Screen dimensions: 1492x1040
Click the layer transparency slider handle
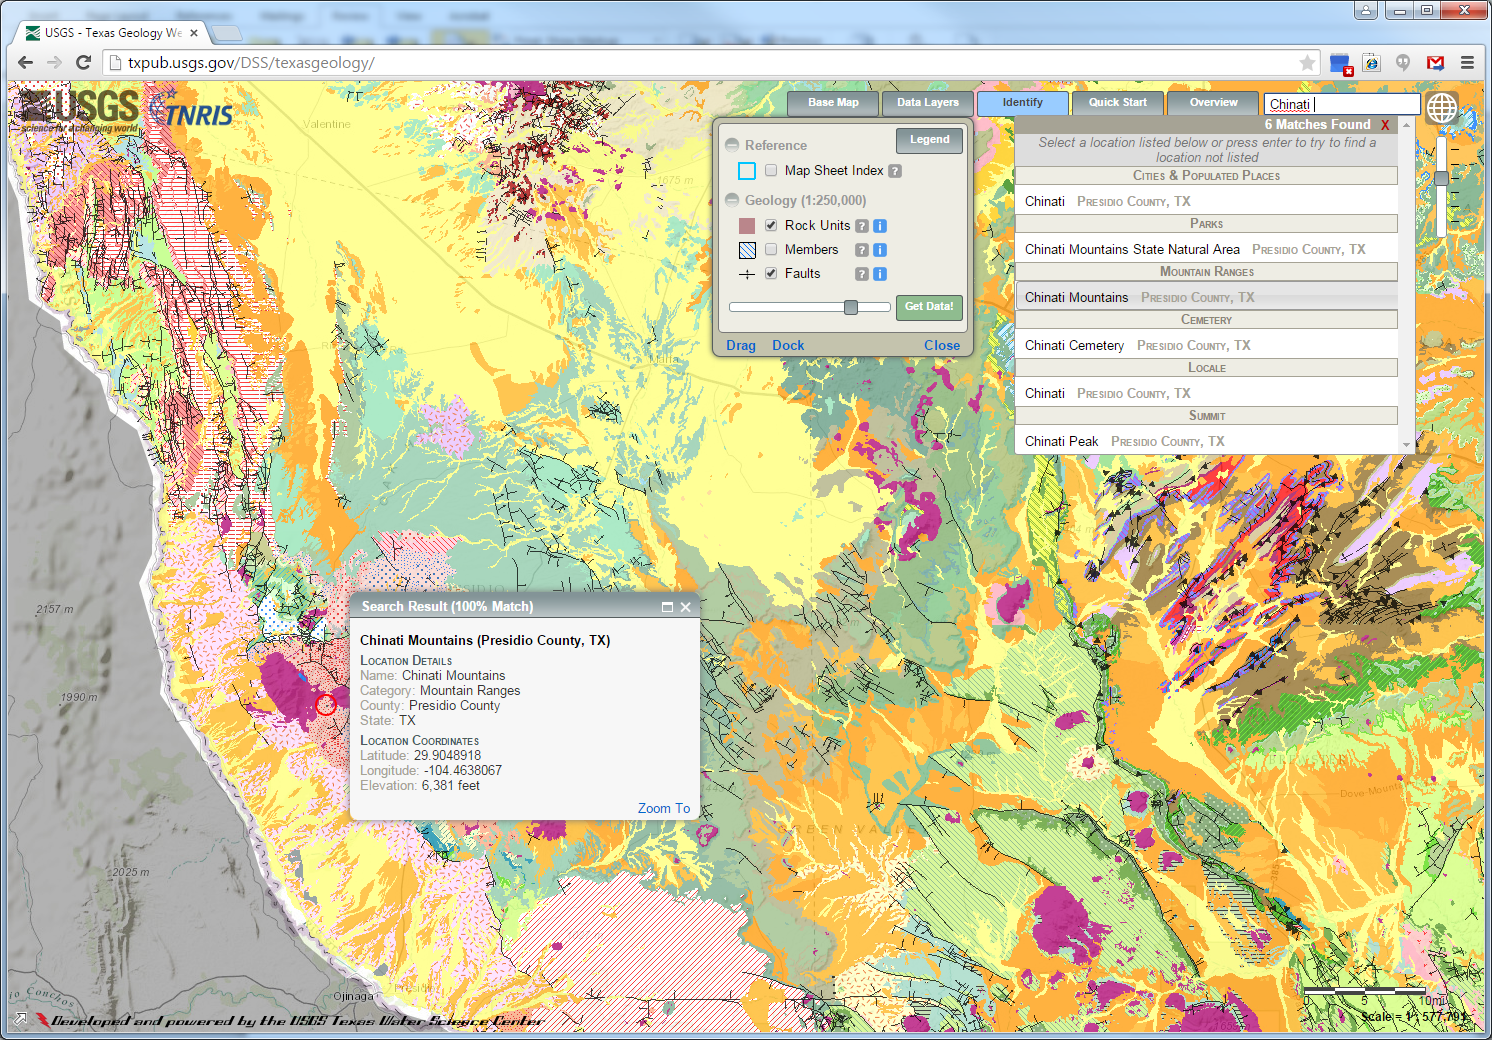850,307
